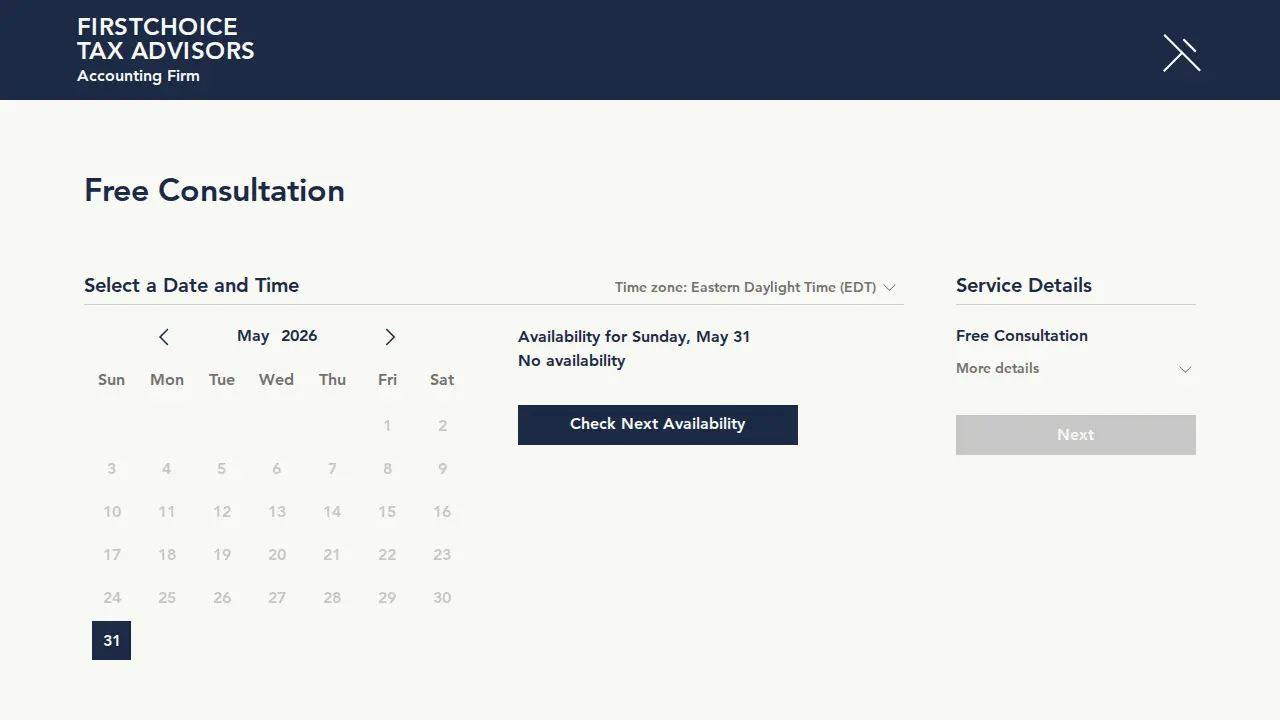Open the time zone dropdown
Viewport: 1280px width, 720px height.
(755, 287)
